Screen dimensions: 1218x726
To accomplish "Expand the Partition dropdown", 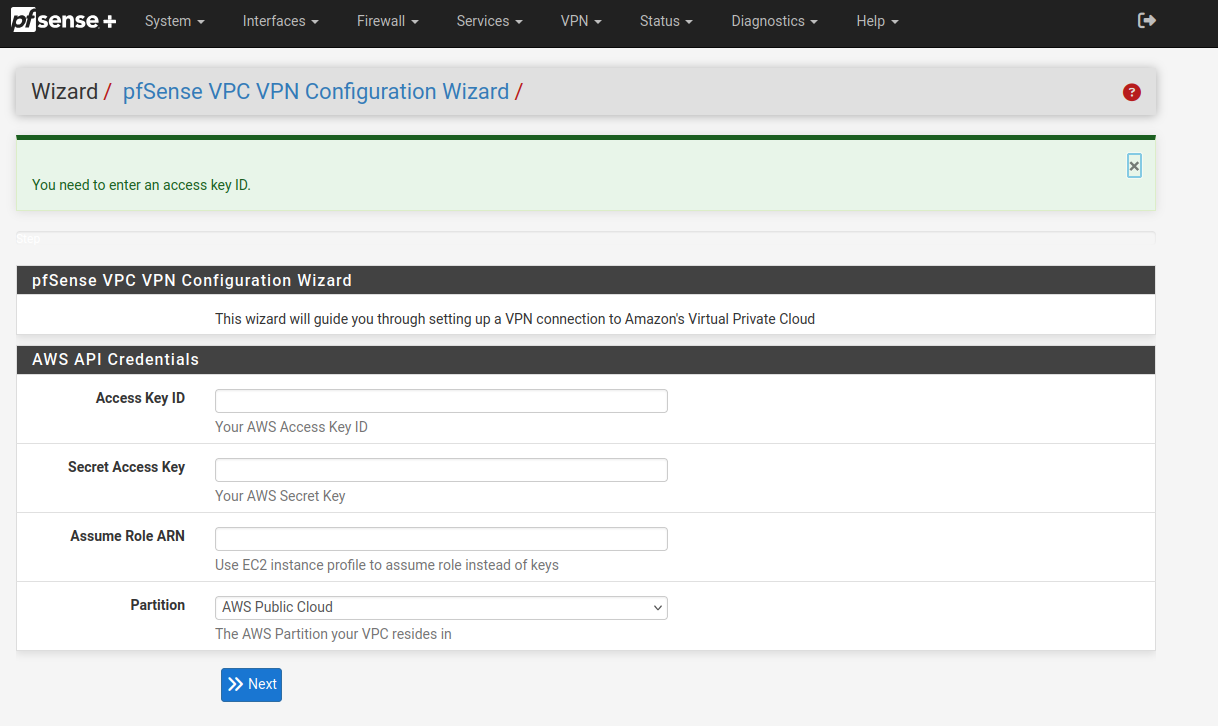I will coord(441,608).
